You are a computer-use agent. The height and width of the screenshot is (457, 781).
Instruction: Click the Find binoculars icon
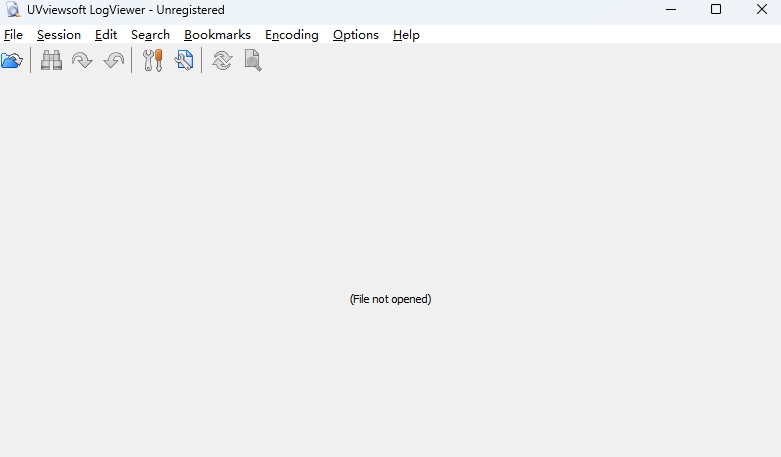coord(51,60)
